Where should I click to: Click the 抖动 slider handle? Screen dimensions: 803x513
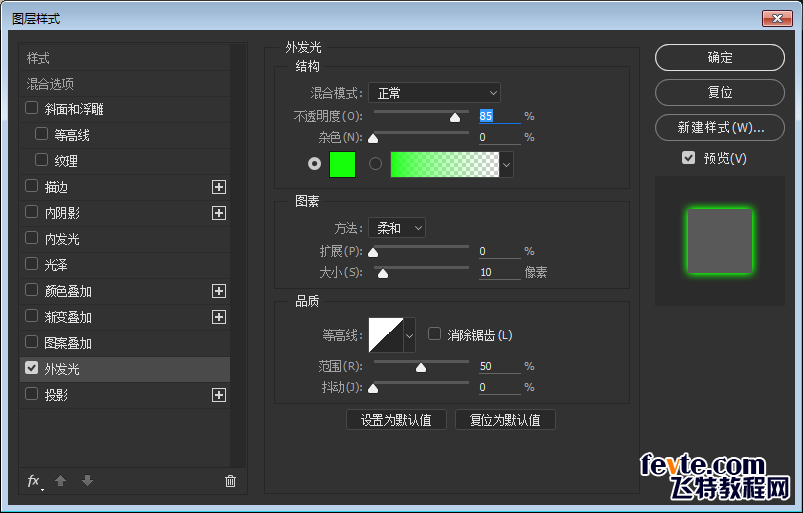click(373, 389)
